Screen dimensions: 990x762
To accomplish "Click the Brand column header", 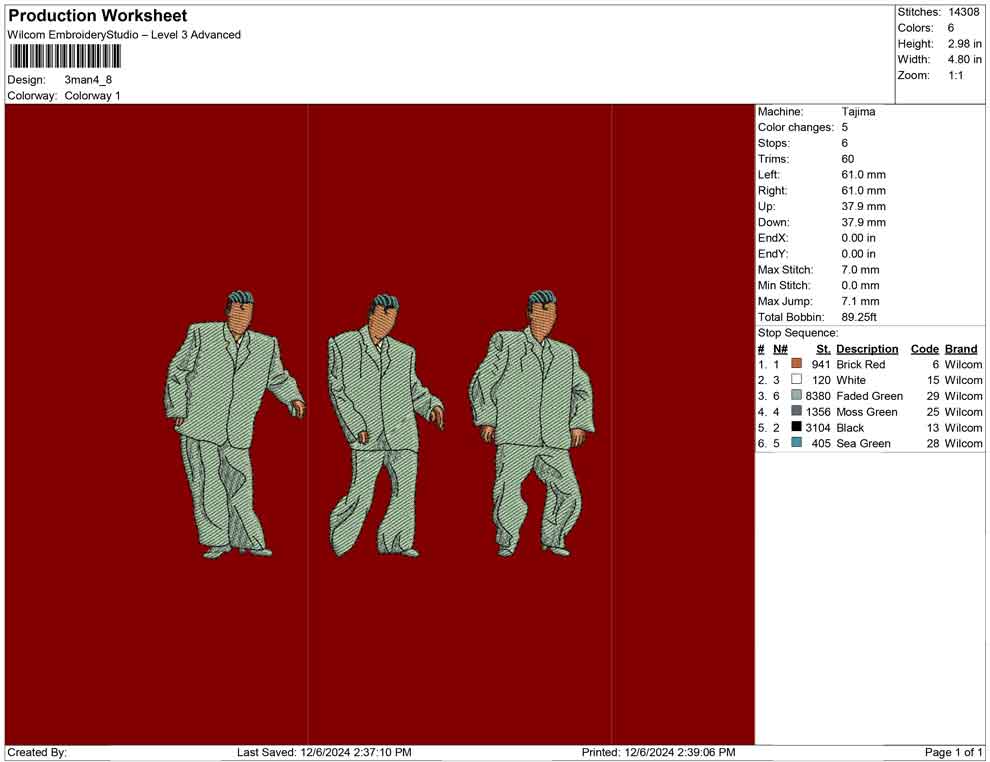I will (961, 349).
